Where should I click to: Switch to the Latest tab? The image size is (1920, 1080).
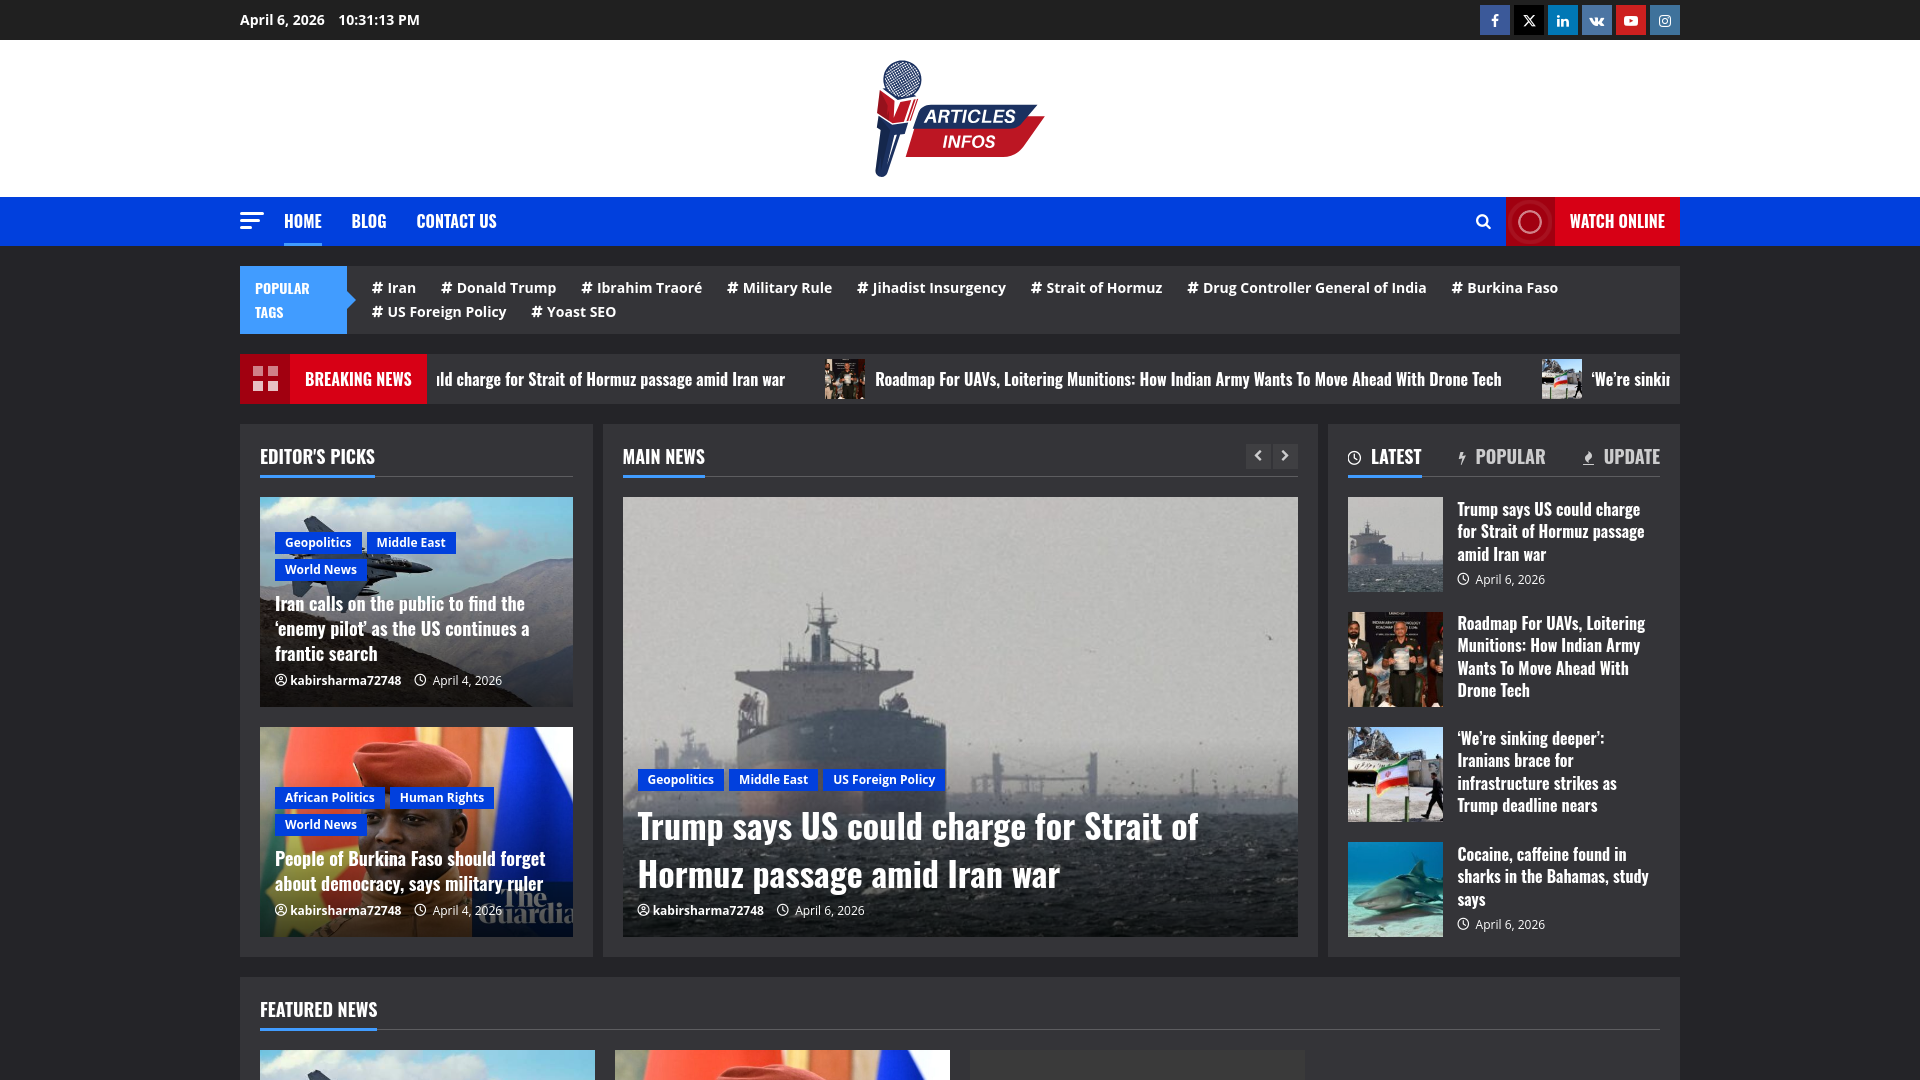[1385, 457]
